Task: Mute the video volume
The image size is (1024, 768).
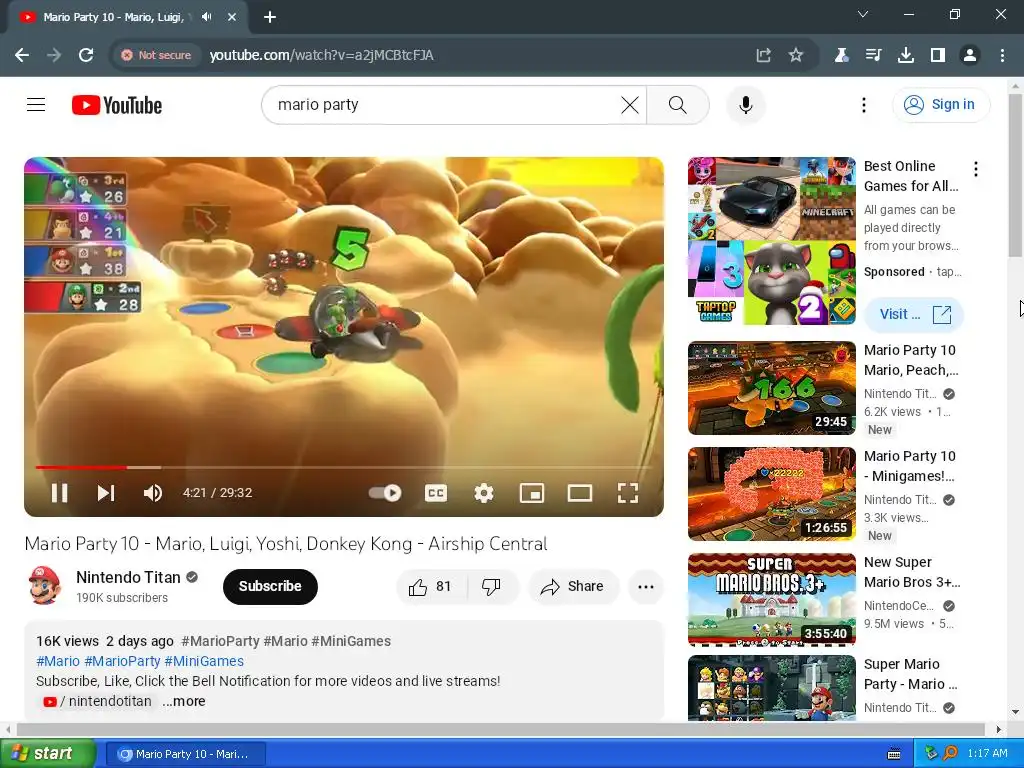Action: point(153,493)
